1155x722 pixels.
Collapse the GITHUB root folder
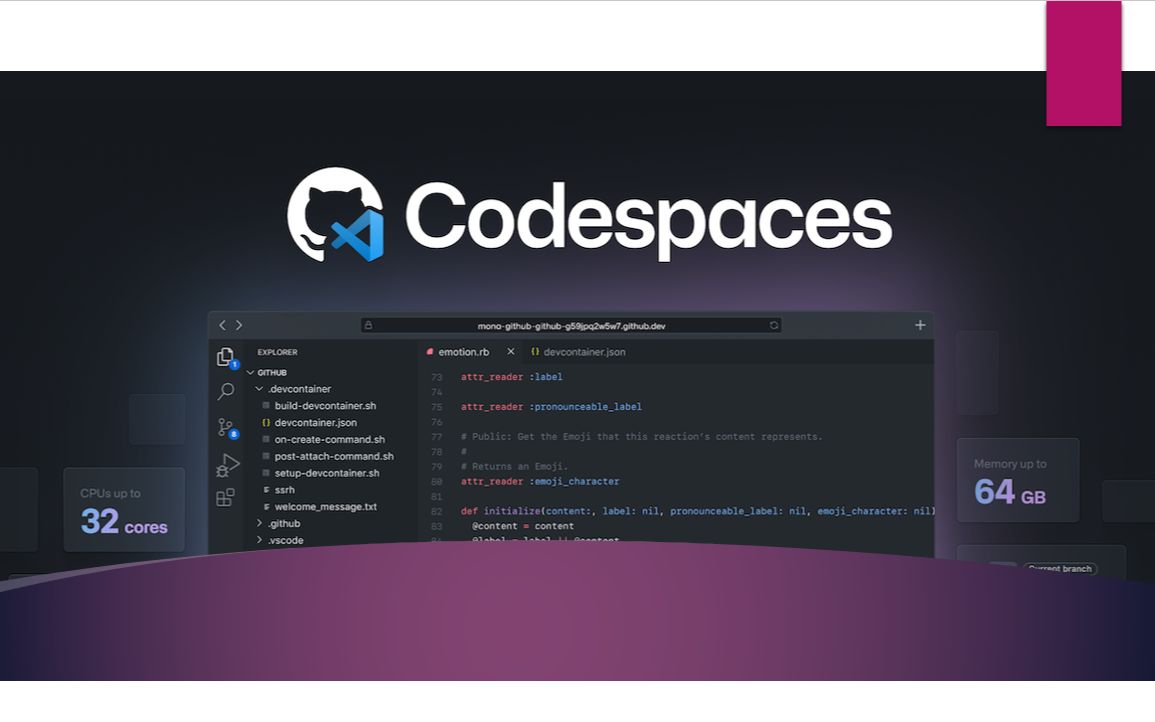(x=250, y=373)
